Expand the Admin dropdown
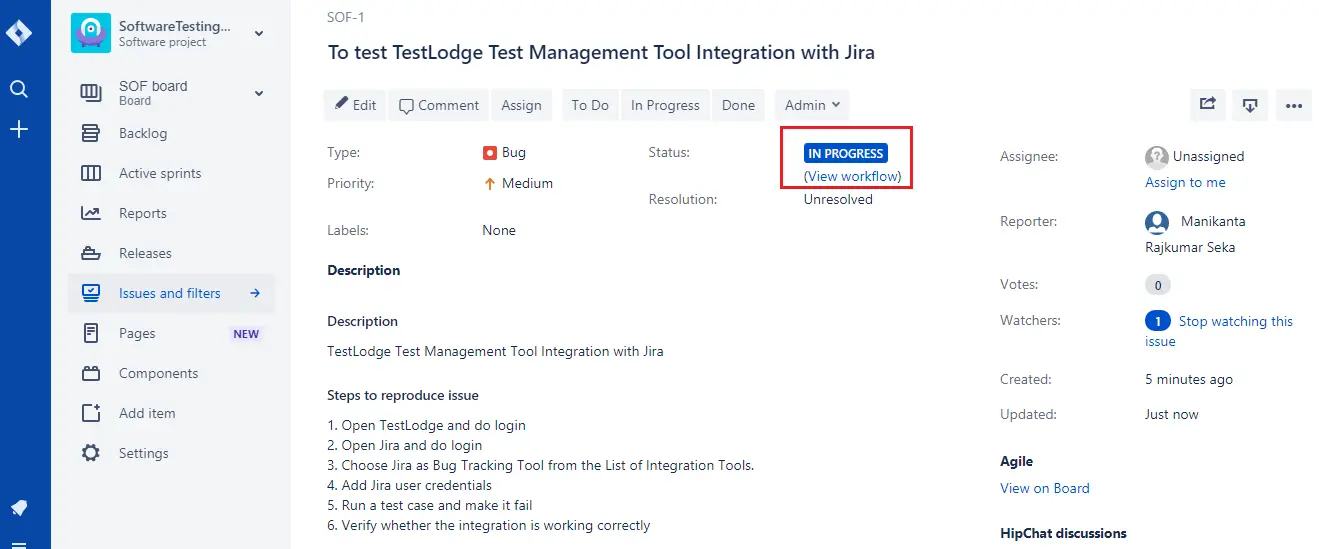 (x=812, y=105)
